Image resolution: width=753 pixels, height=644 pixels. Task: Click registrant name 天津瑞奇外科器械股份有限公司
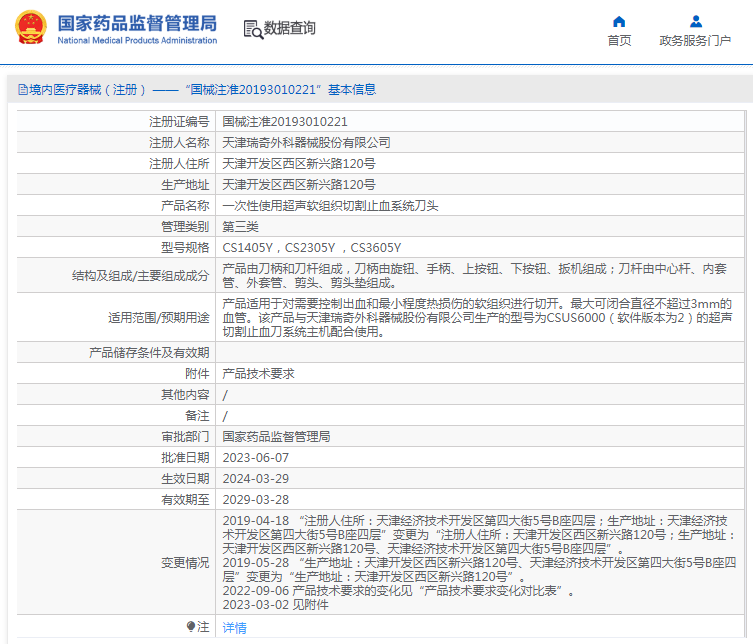[306, 143]
